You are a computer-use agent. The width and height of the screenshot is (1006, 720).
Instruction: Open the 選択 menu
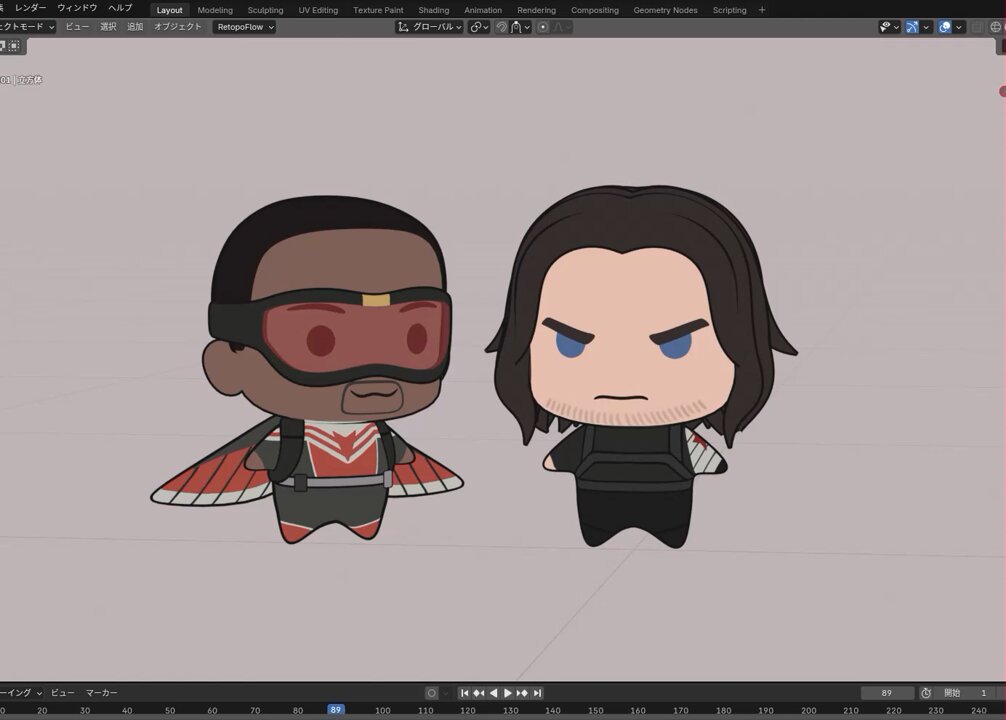coord(108,27)
